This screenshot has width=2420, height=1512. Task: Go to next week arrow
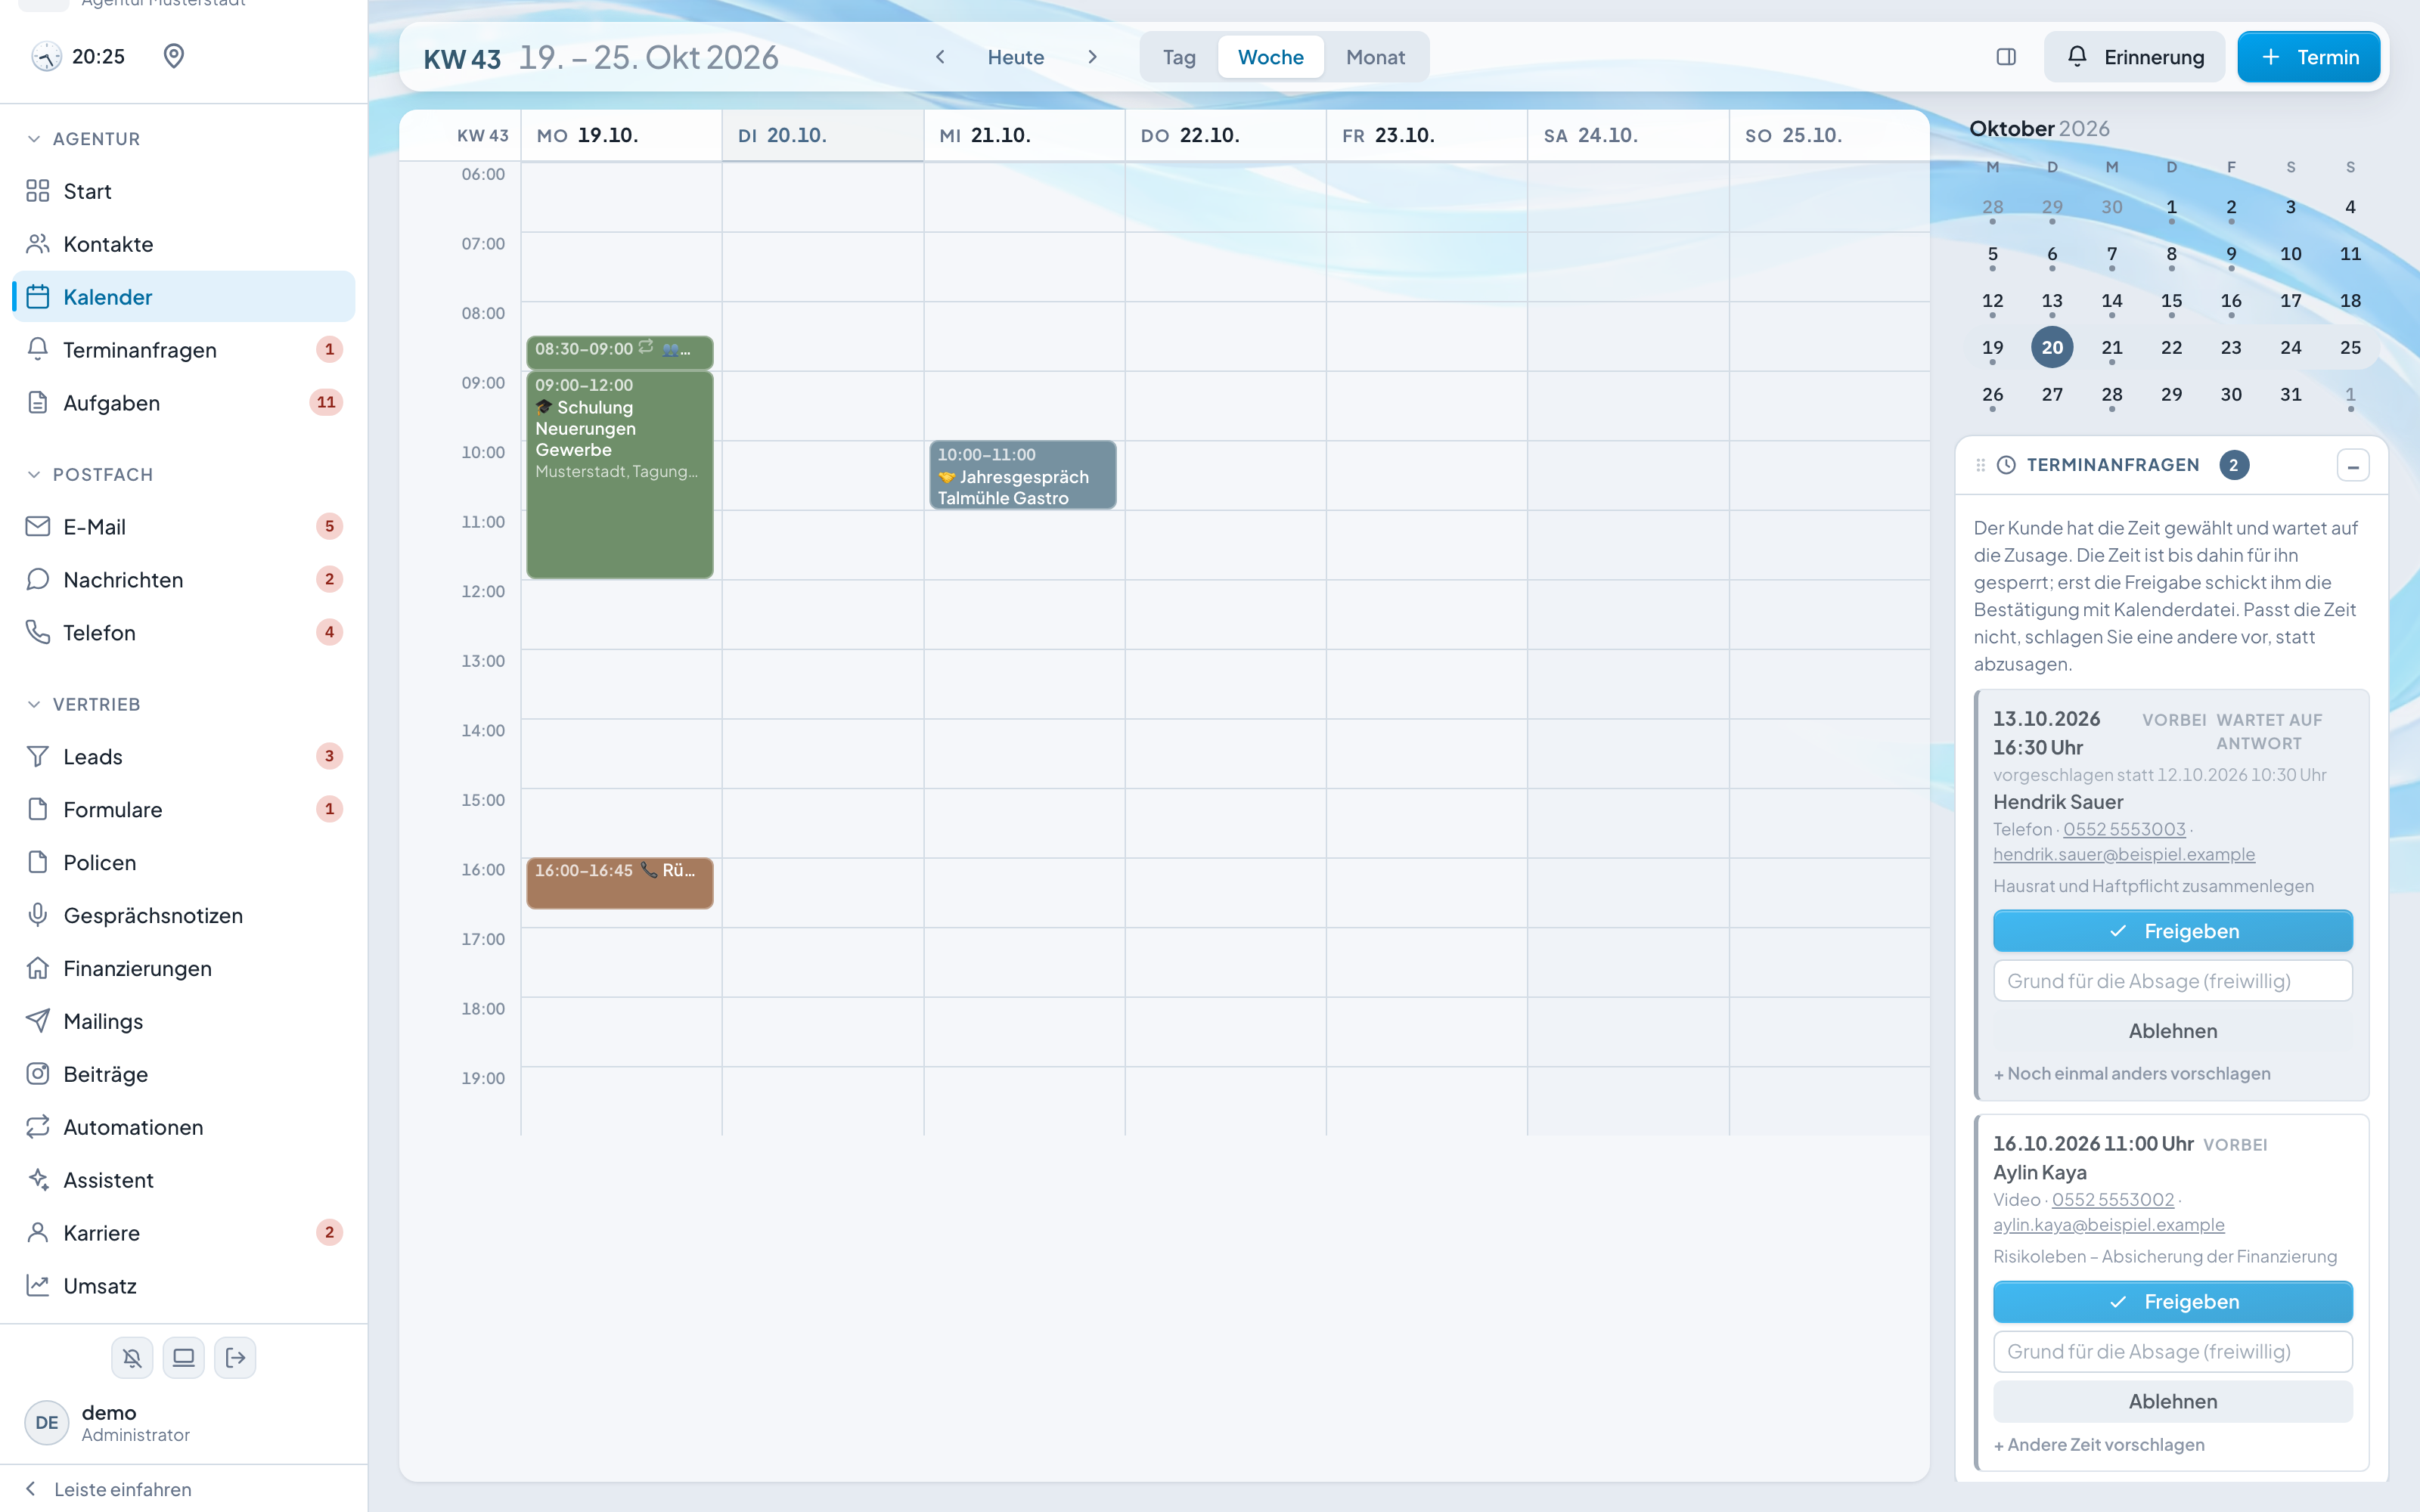coord(1092,57)
